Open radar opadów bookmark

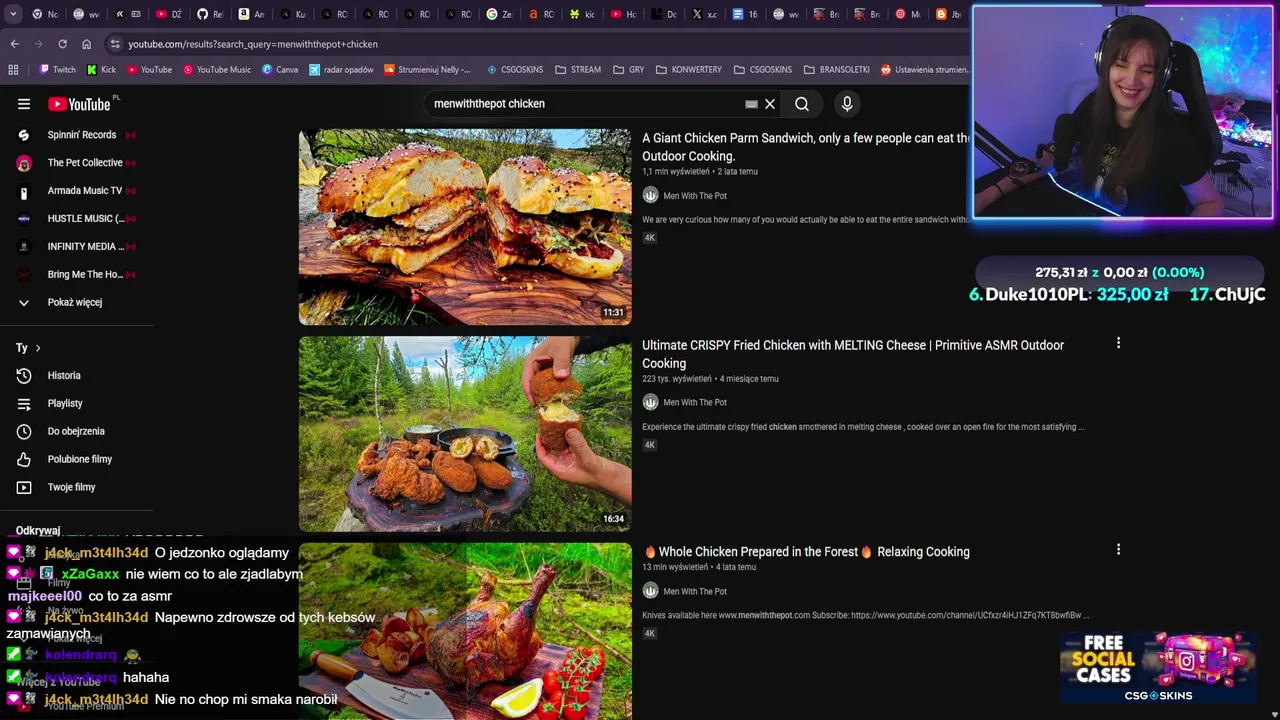point(341,70)
